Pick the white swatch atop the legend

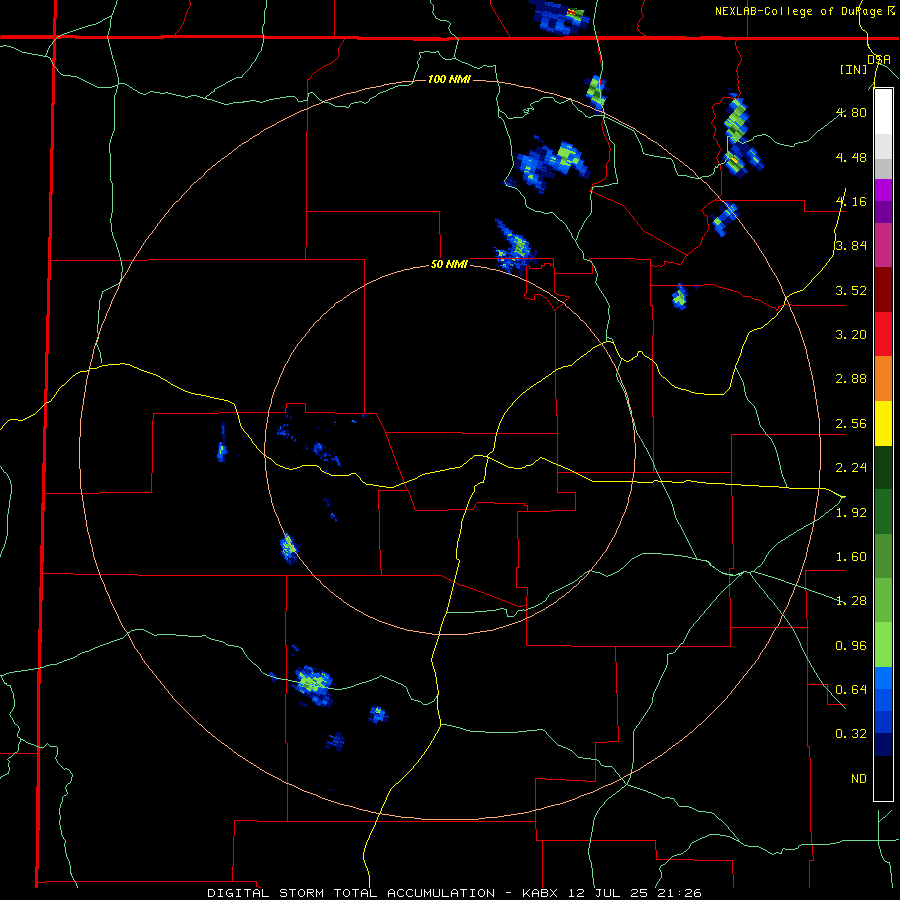pos(883,112)
